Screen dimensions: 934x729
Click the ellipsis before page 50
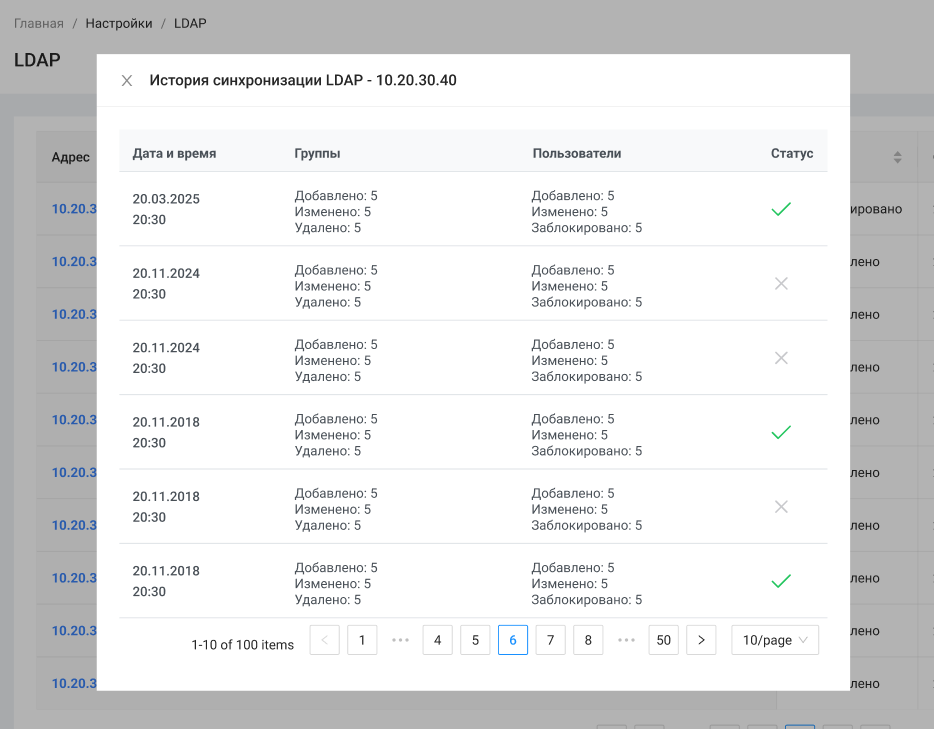click(626, 640)
